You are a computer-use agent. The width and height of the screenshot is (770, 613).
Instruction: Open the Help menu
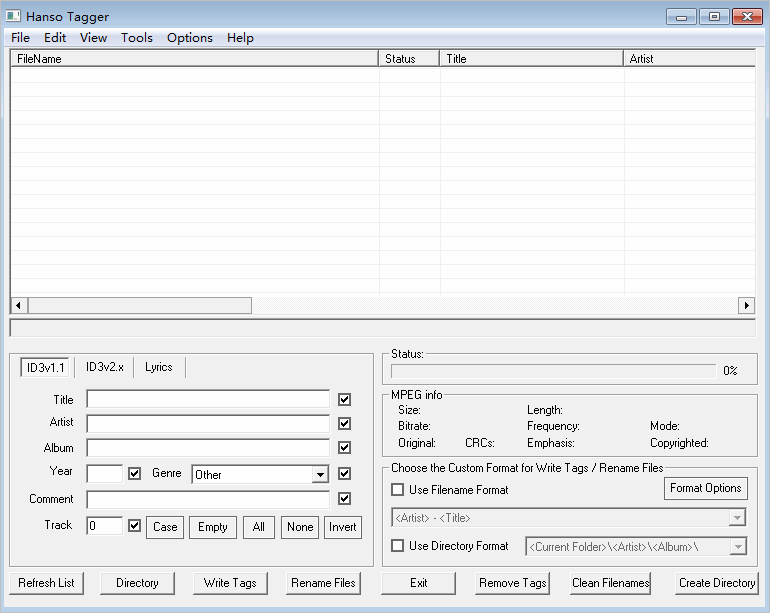click(240, 38)
